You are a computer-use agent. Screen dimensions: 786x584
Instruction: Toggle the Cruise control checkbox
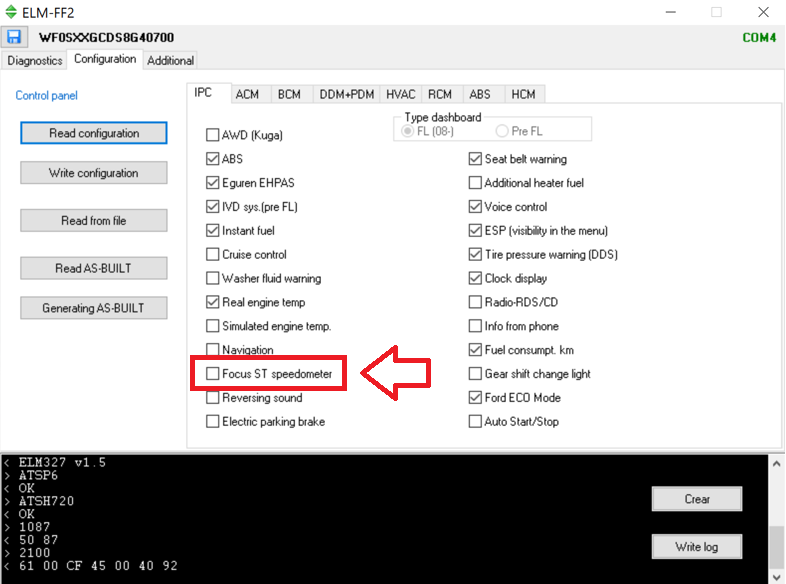pyautogui.click(x=212, y=255)
